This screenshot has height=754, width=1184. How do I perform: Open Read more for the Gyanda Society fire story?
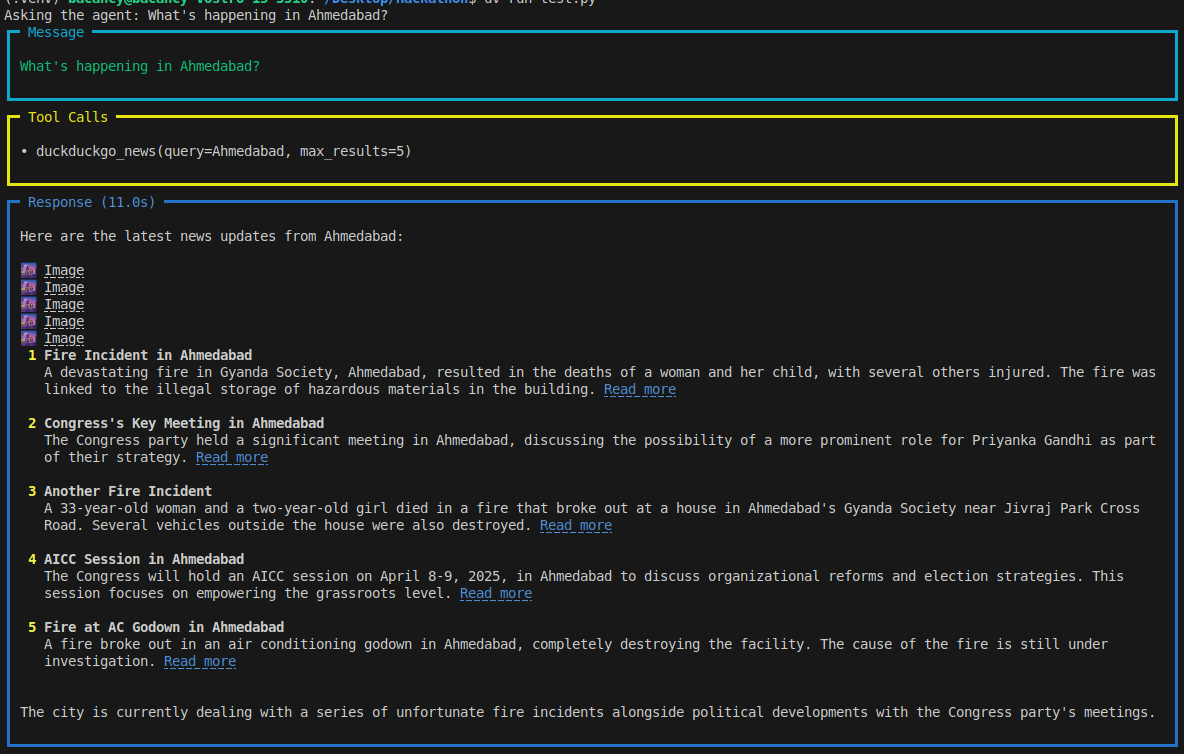point(639,389)
